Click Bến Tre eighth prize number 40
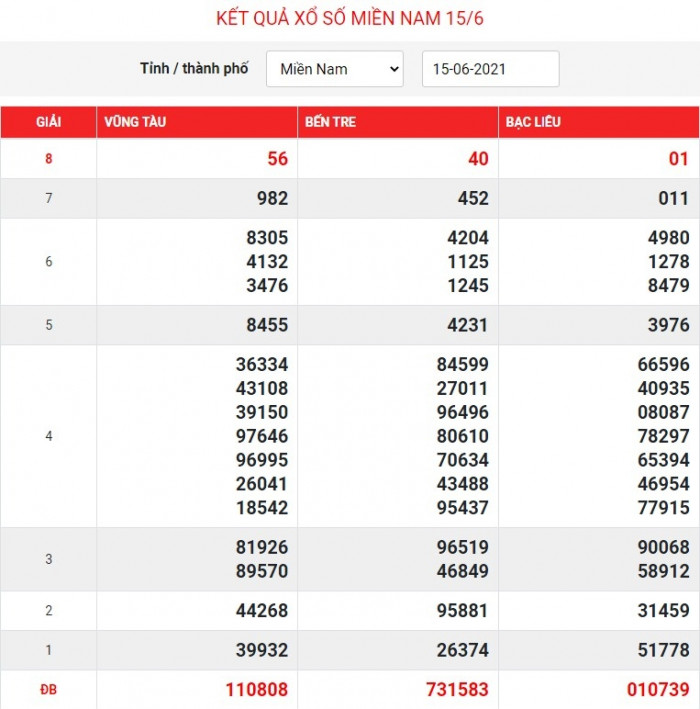This screenshot has width=700, height=709. tap(478, 159)
